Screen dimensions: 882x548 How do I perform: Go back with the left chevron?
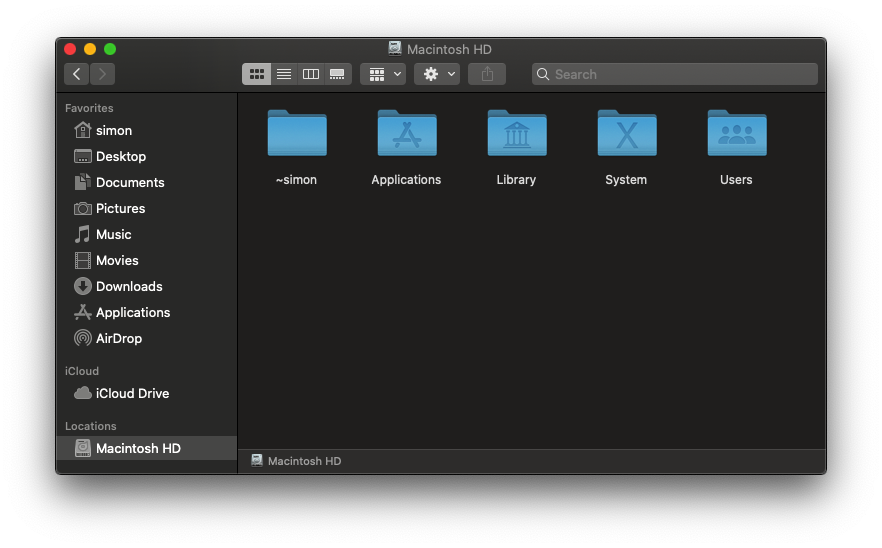pos(76,74)
